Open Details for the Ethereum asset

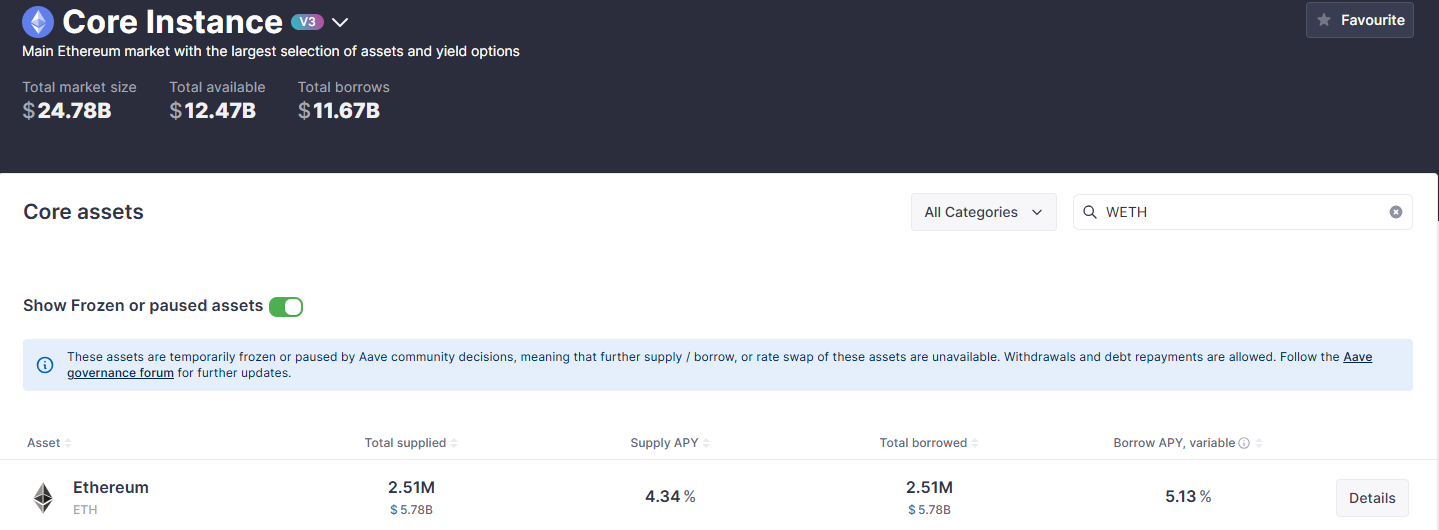point(1371,498)
